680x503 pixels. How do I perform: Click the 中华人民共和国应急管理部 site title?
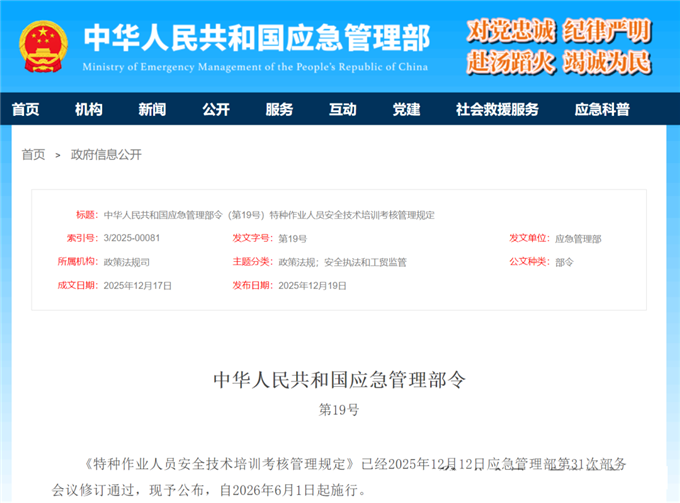click(x=256, y=38)
